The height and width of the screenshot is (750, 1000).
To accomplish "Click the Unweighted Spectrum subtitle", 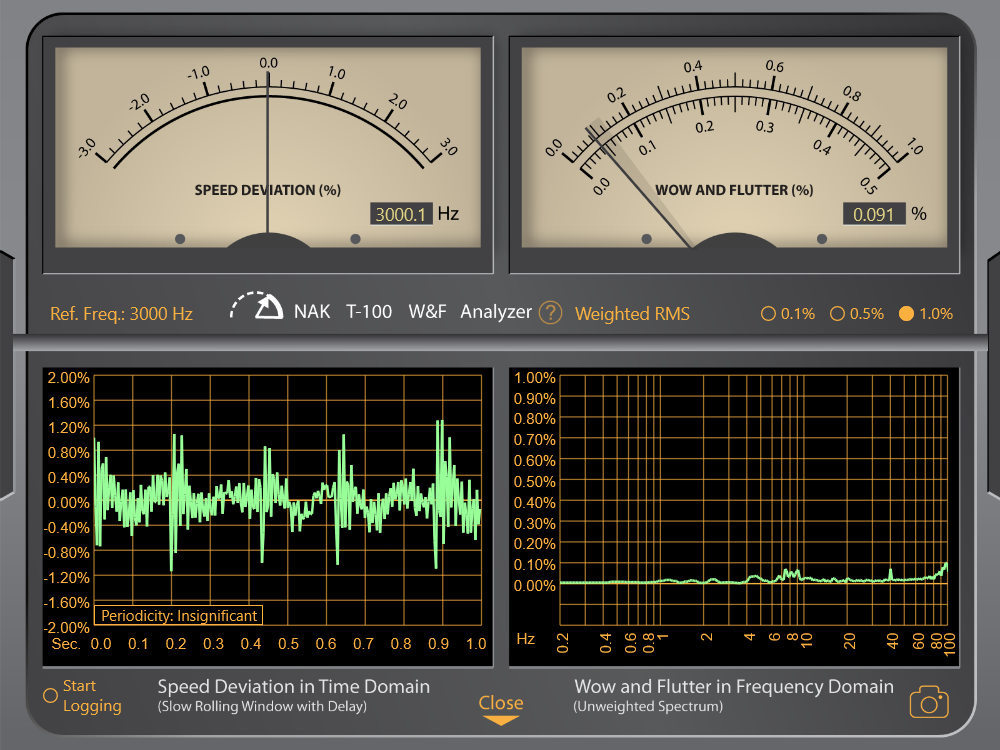I will [648, 707].
